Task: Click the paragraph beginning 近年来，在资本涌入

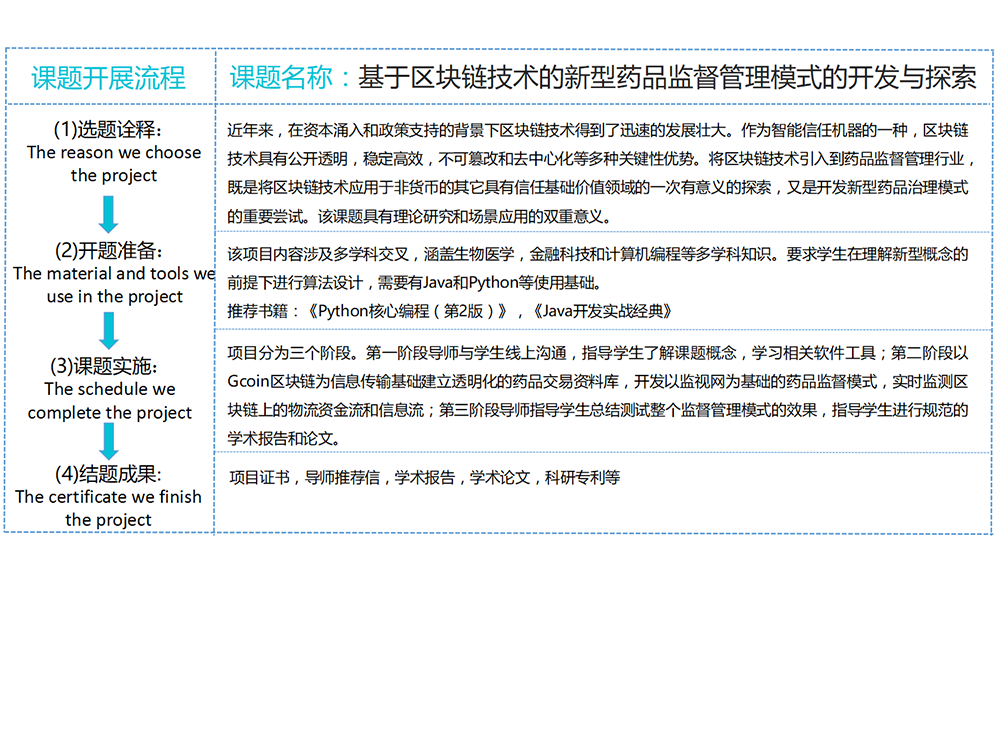Action: tap(600, 173)
